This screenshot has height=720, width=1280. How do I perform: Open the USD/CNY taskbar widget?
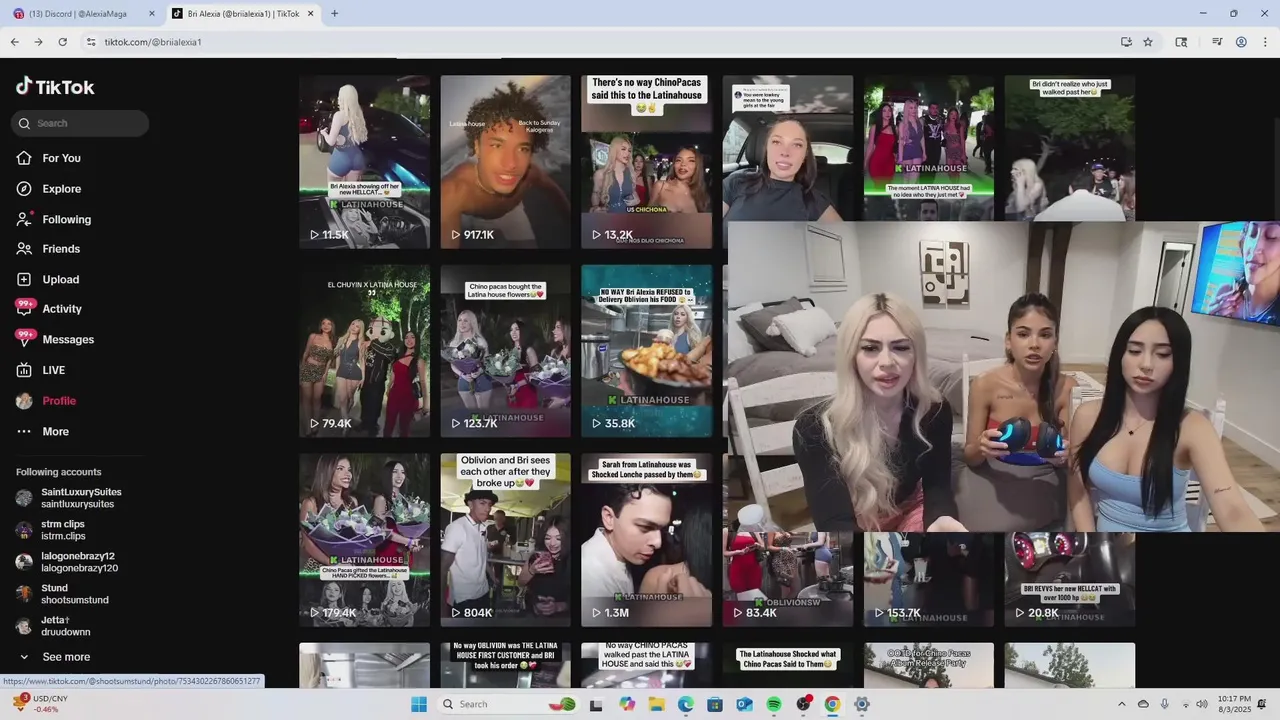[x=42, y=703]
